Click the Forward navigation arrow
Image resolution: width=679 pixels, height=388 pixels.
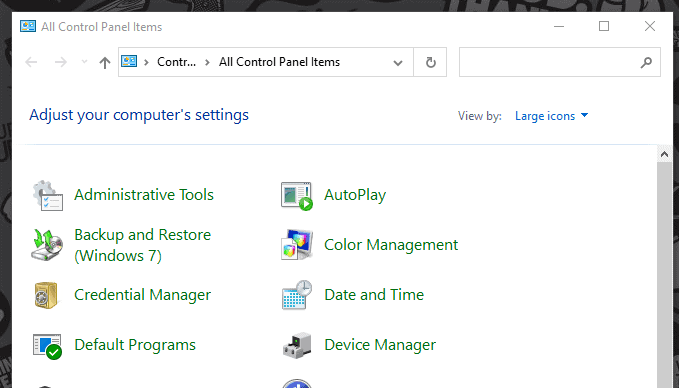click(61, 62)
